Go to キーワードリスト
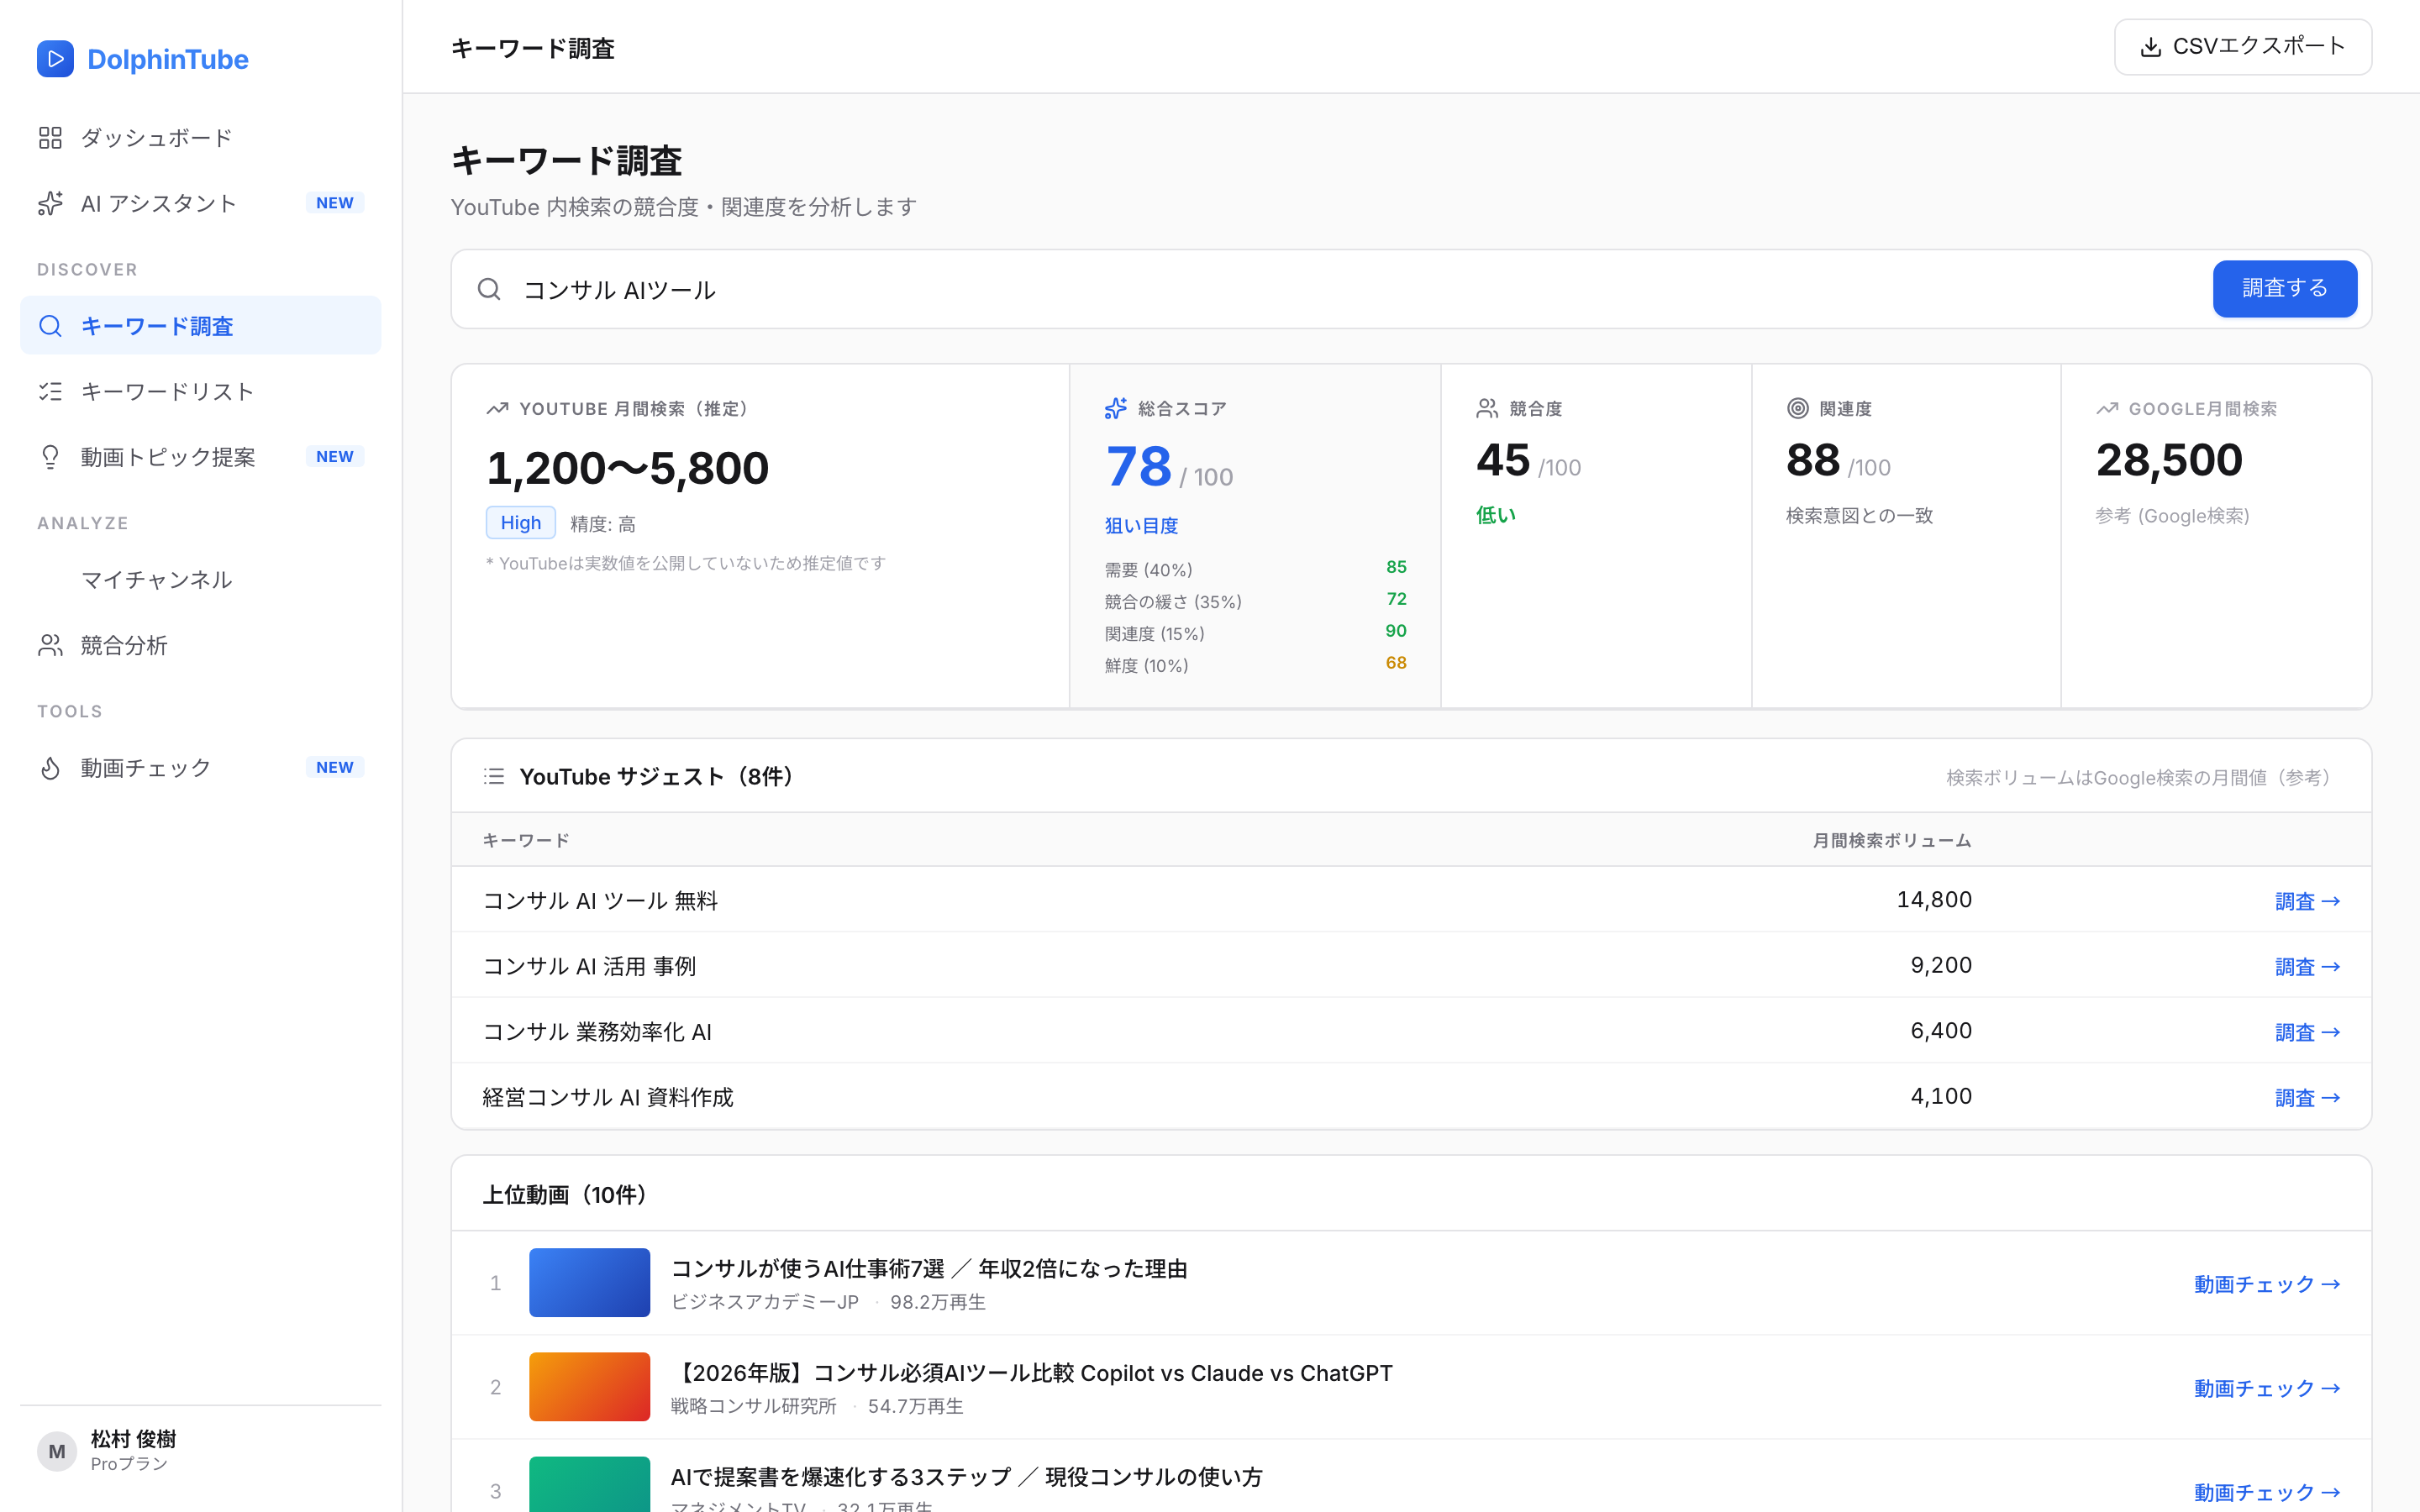The width and height of the screenshot is (2420, 1512). (x=200, y=391)
